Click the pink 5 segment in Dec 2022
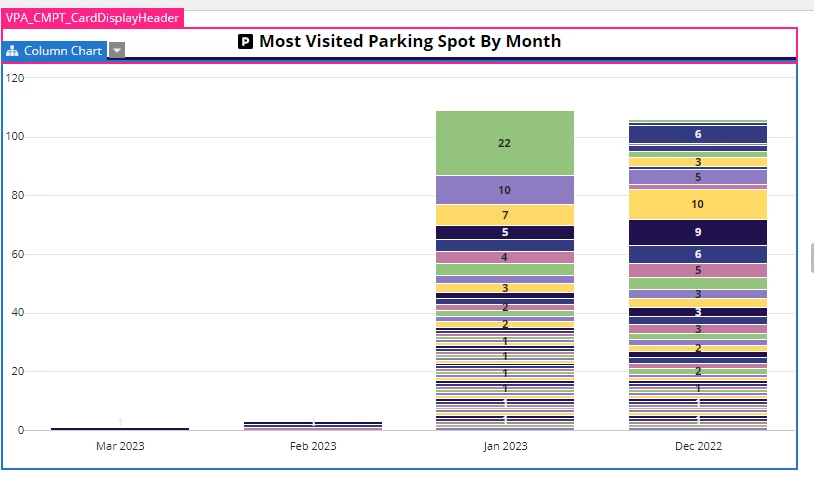The height and width of the screenshot is (485, 814). click(x=698, y=270)
